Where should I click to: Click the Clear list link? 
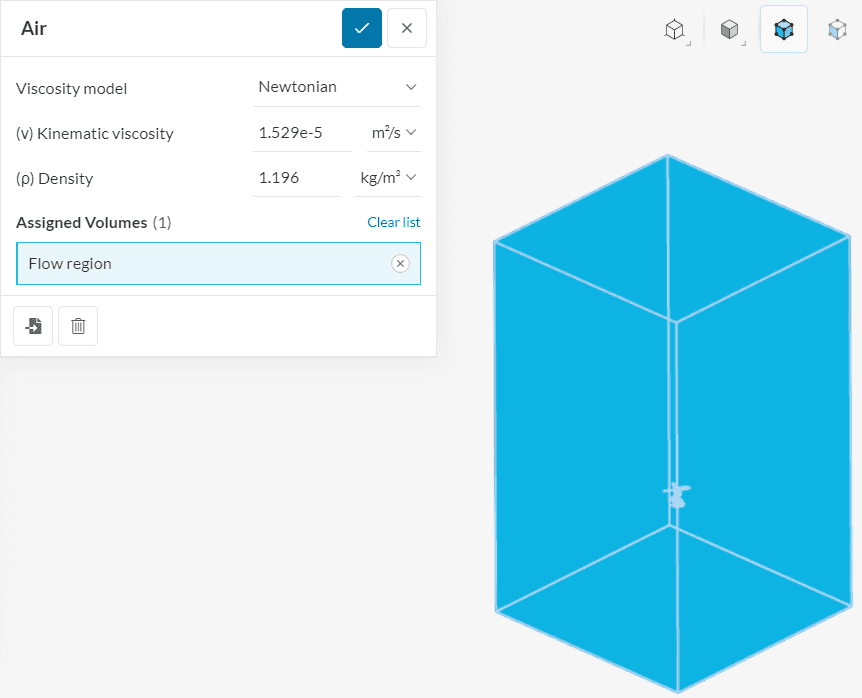point(393,222)
